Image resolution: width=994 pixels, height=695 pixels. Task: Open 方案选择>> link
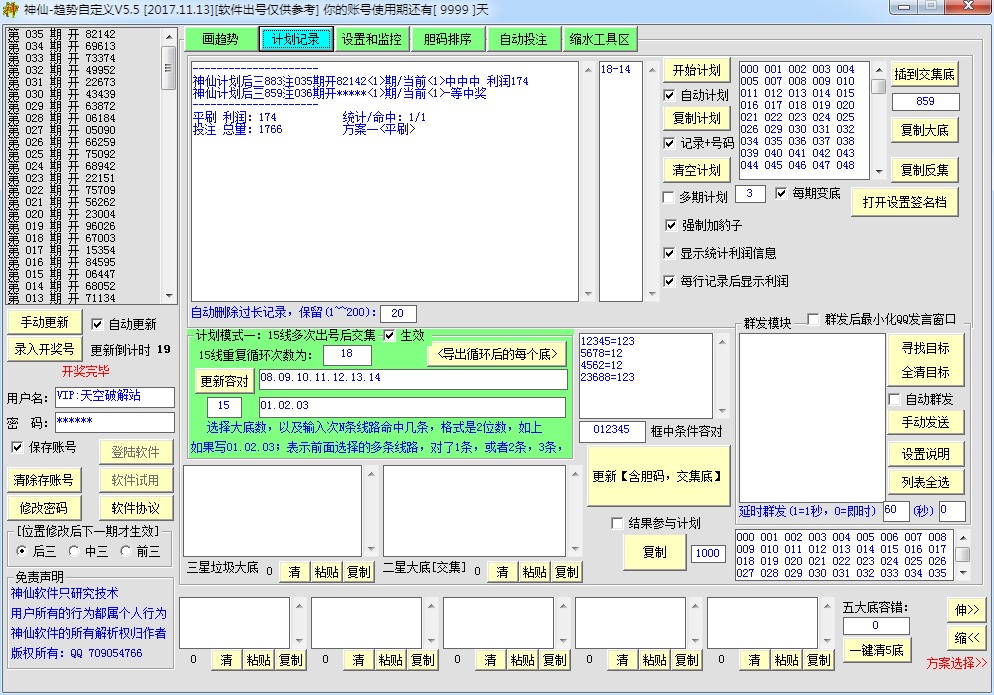click(x=956, y=662)
